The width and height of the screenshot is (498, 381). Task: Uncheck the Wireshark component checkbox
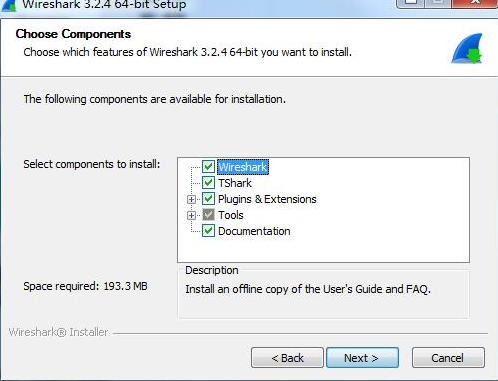click(208, 166)
